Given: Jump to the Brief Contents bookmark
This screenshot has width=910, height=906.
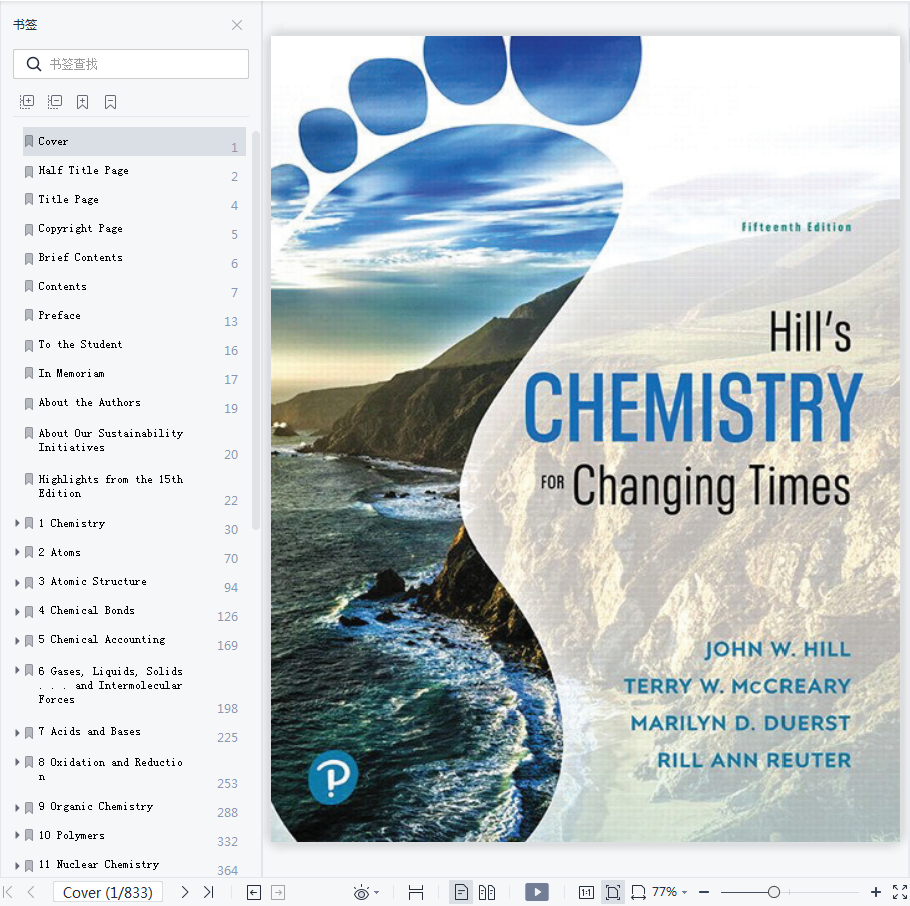Looking at the screenshot, I should click(134, 258).
